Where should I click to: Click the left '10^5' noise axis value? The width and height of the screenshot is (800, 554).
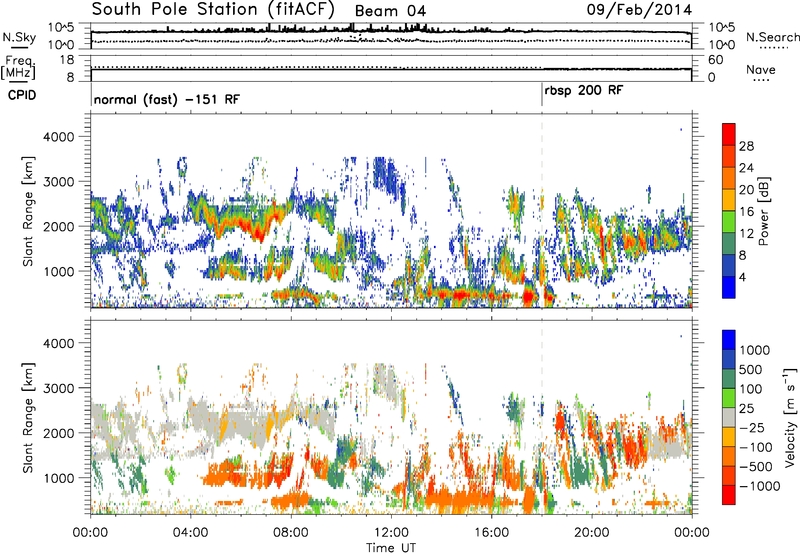[62, 28]
